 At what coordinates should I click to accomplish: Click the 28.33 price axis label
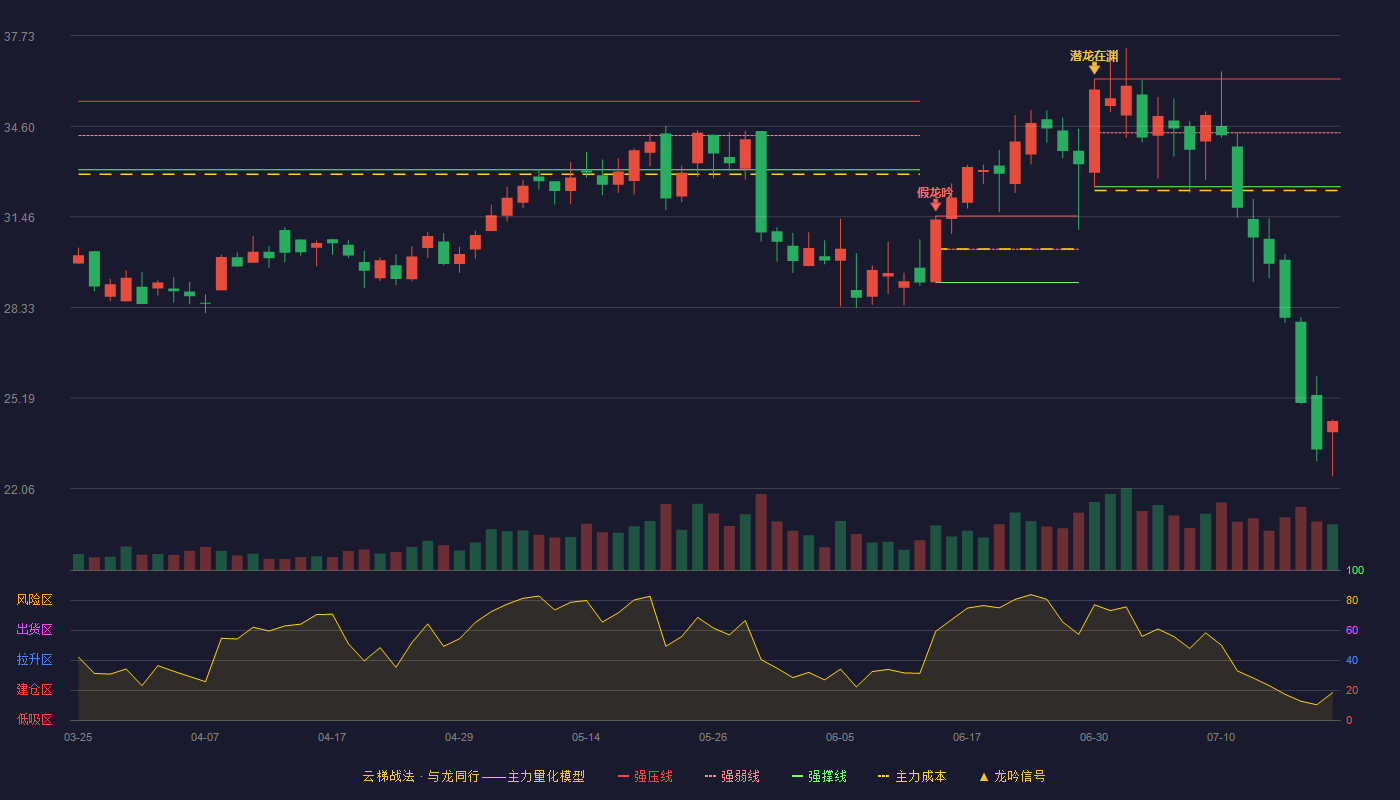[x=19, y=309]
